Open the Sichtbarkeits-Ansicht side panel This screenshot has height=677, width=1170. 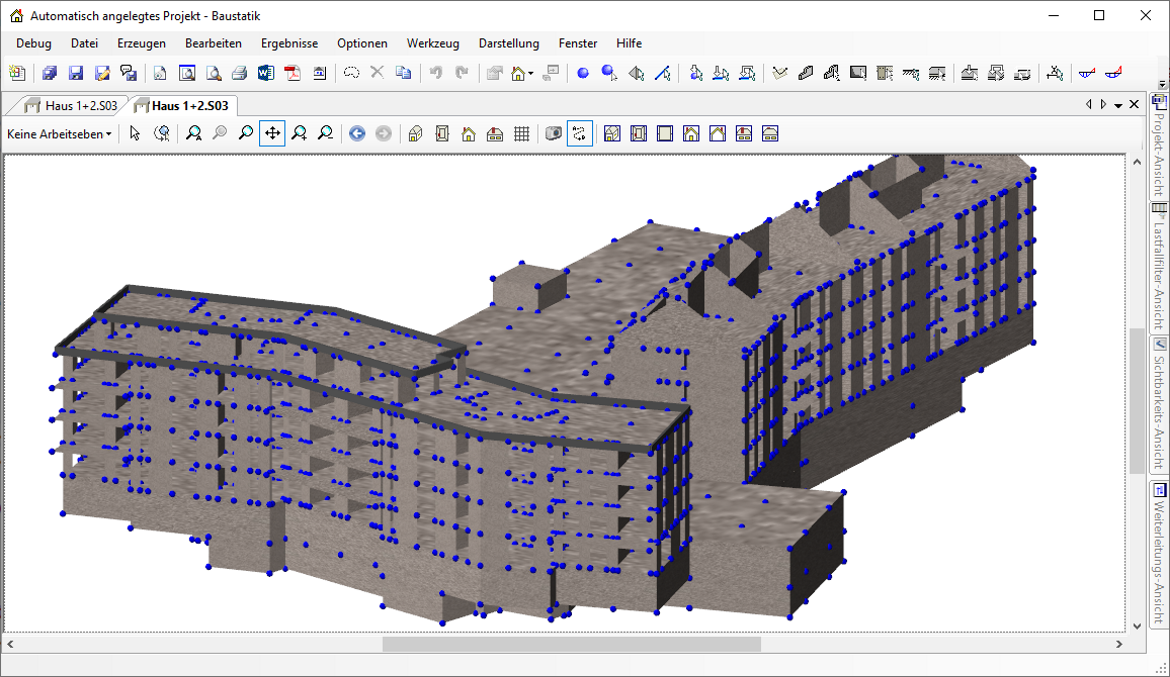(1159, 405)
